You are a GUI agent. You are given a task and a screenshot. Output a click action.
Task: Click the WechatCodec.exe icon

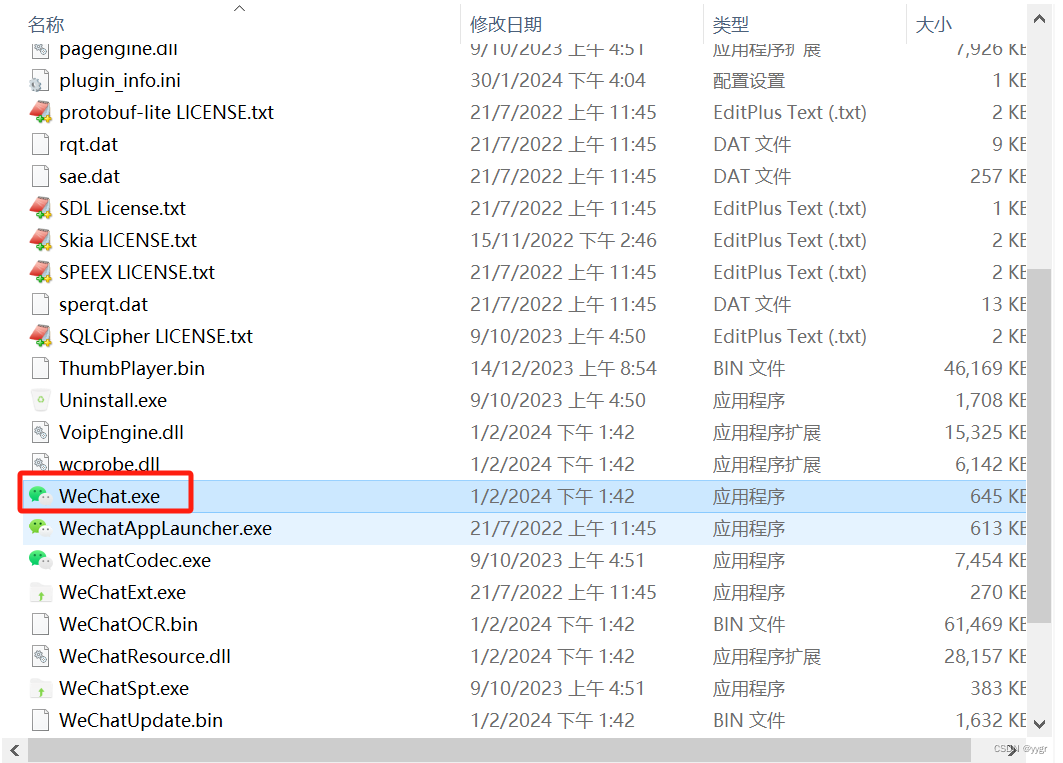pos(40,560)
